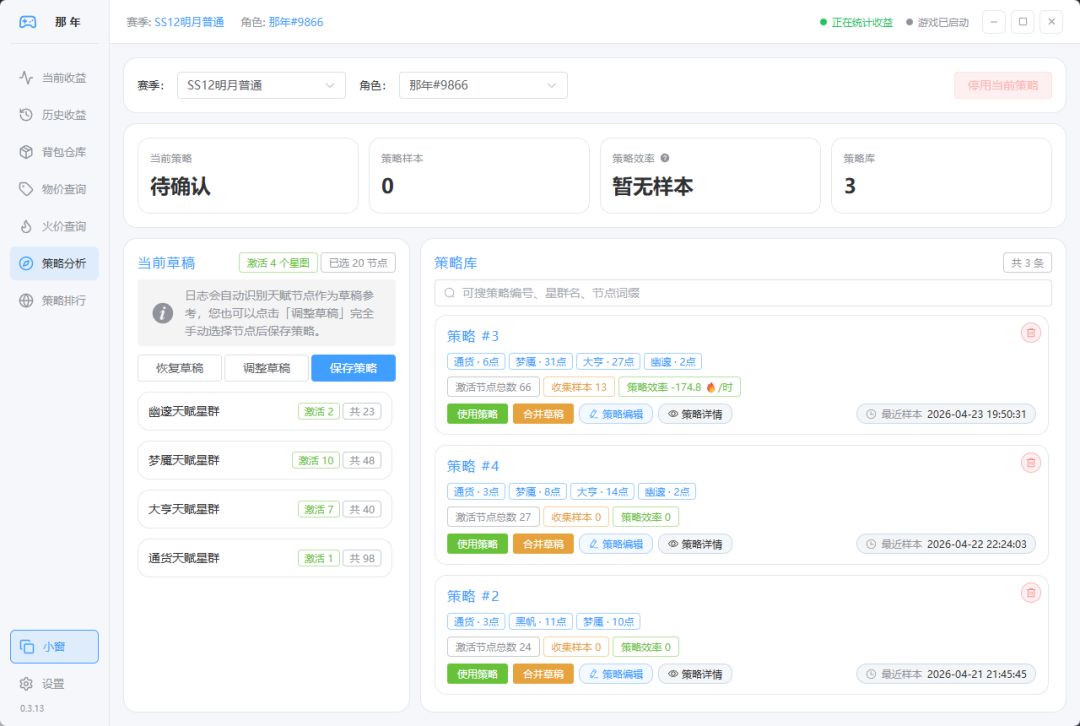Click 调整草稿 button
This screenshot has height=726, width=1080.
click(x=267, y=368)
